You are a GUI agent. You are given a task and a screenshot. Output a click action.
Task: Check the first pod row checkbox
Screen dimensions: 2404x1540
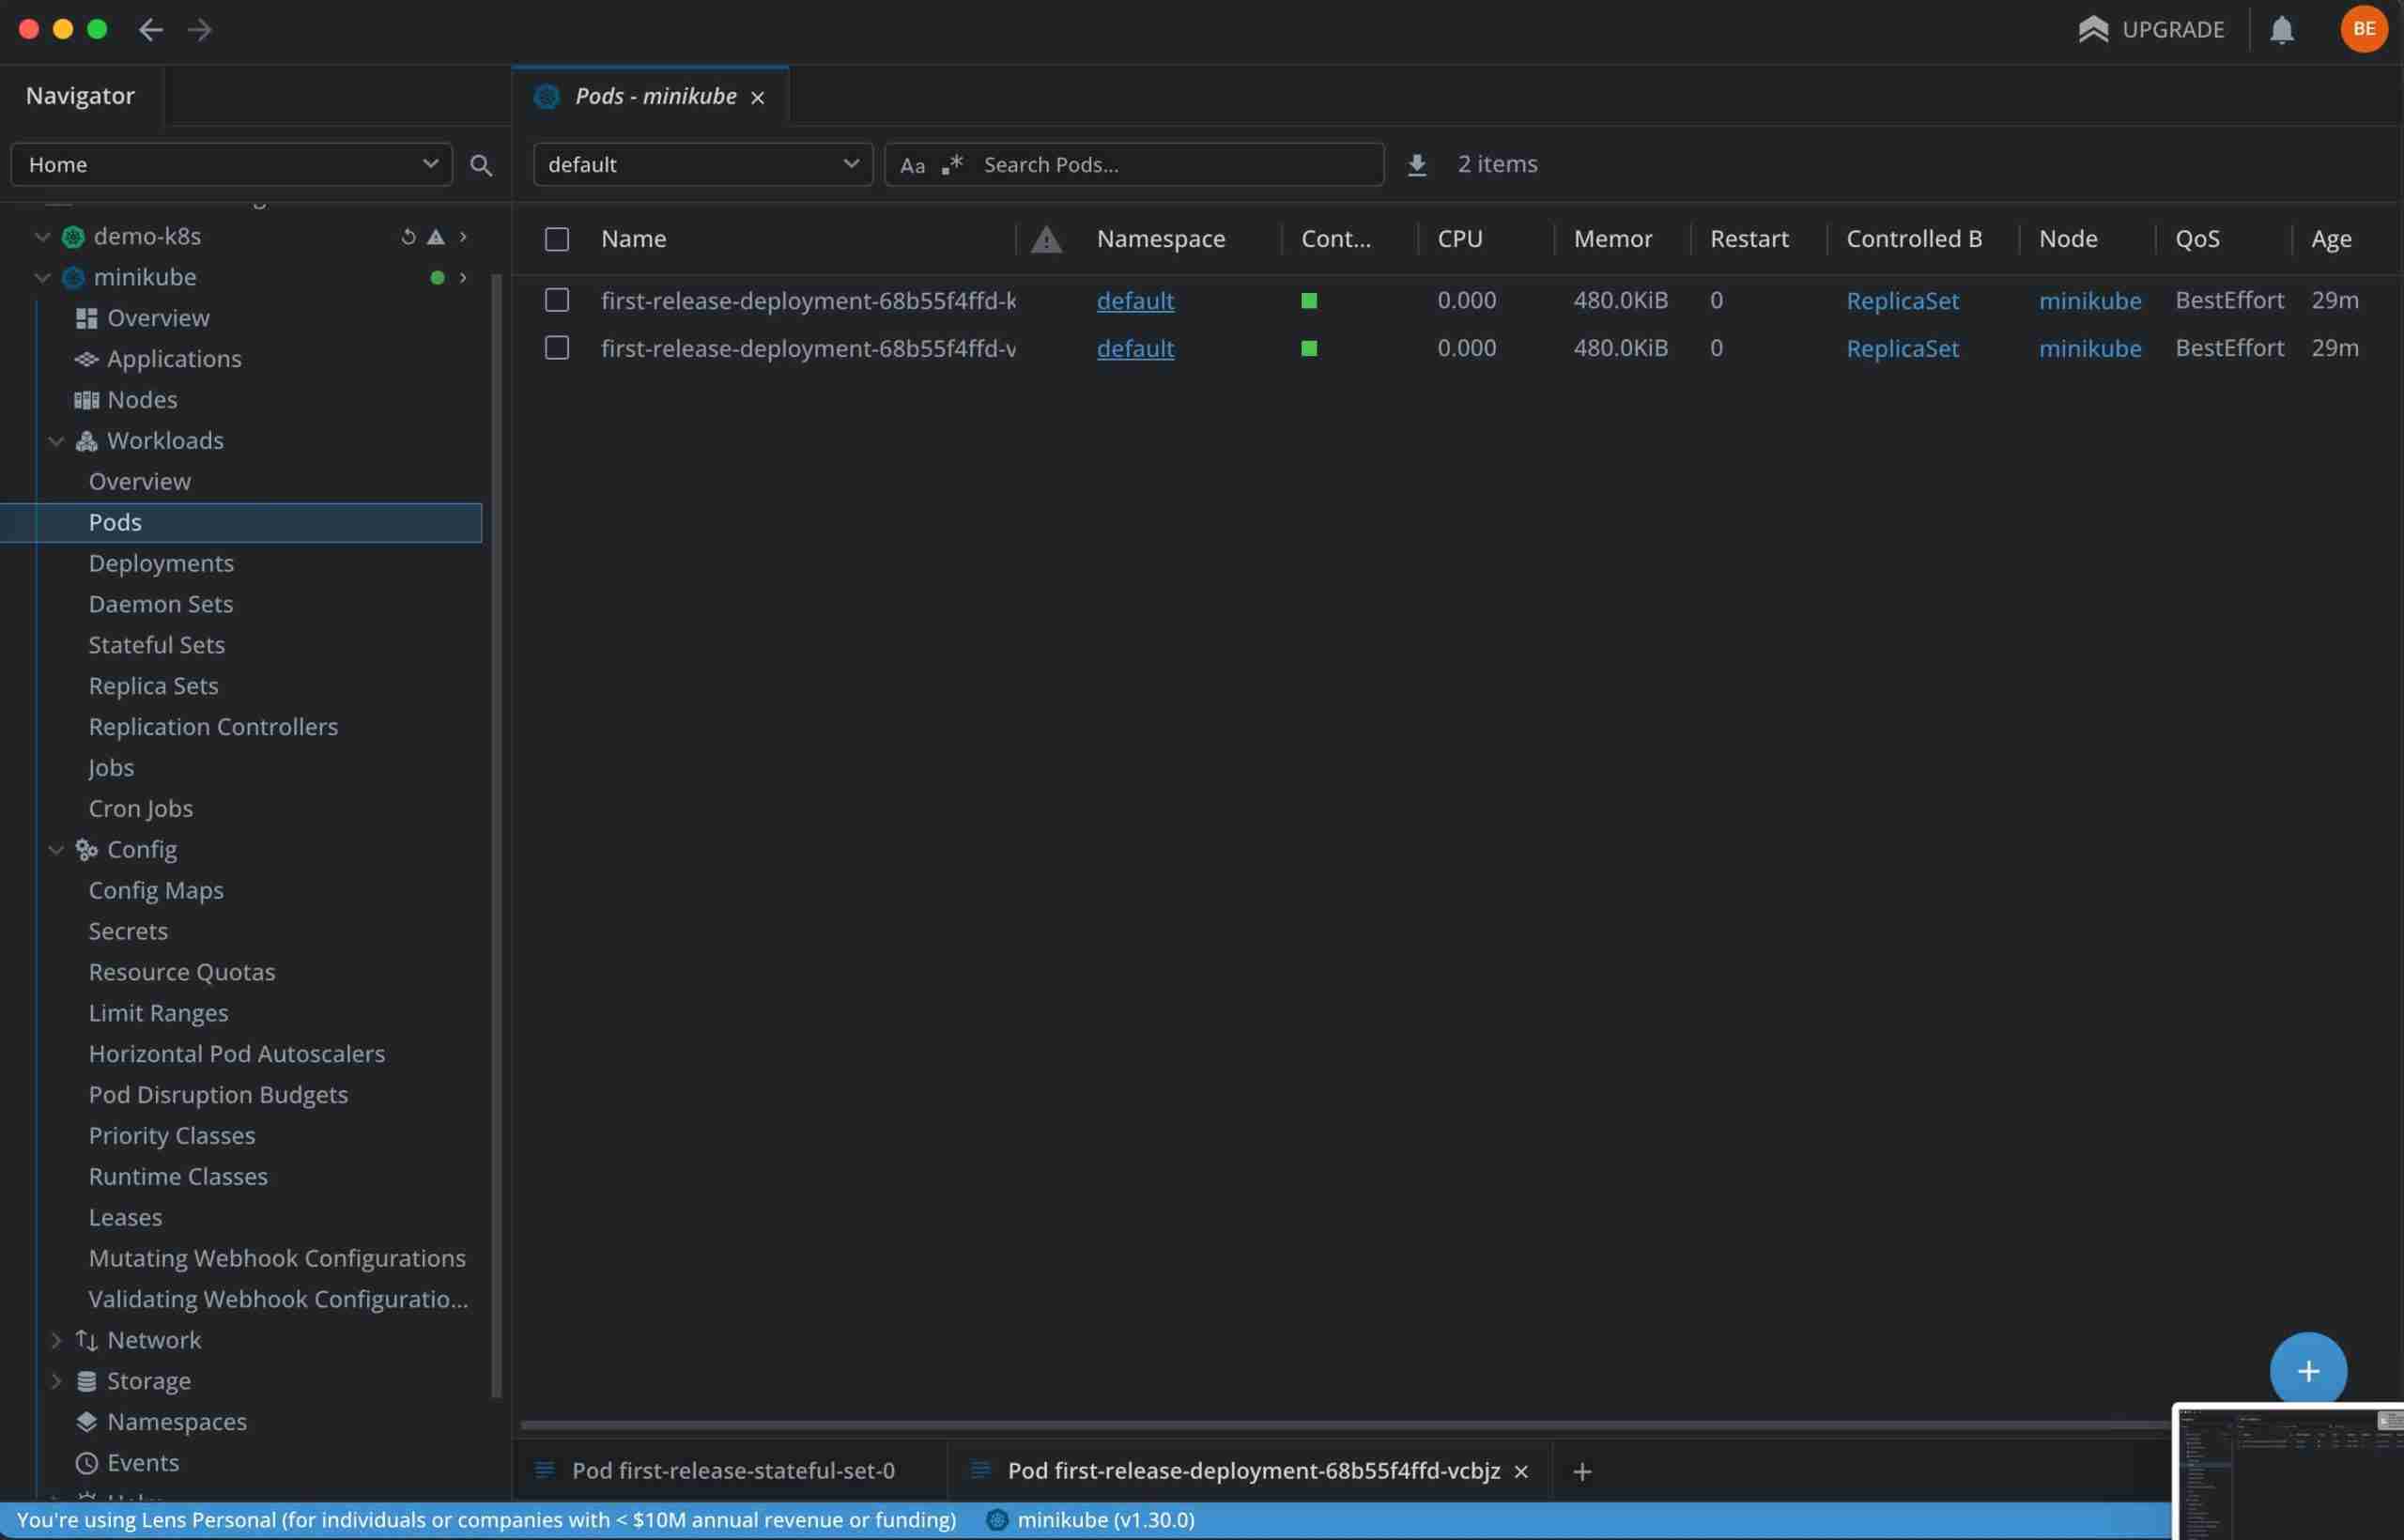pos(557,300)
